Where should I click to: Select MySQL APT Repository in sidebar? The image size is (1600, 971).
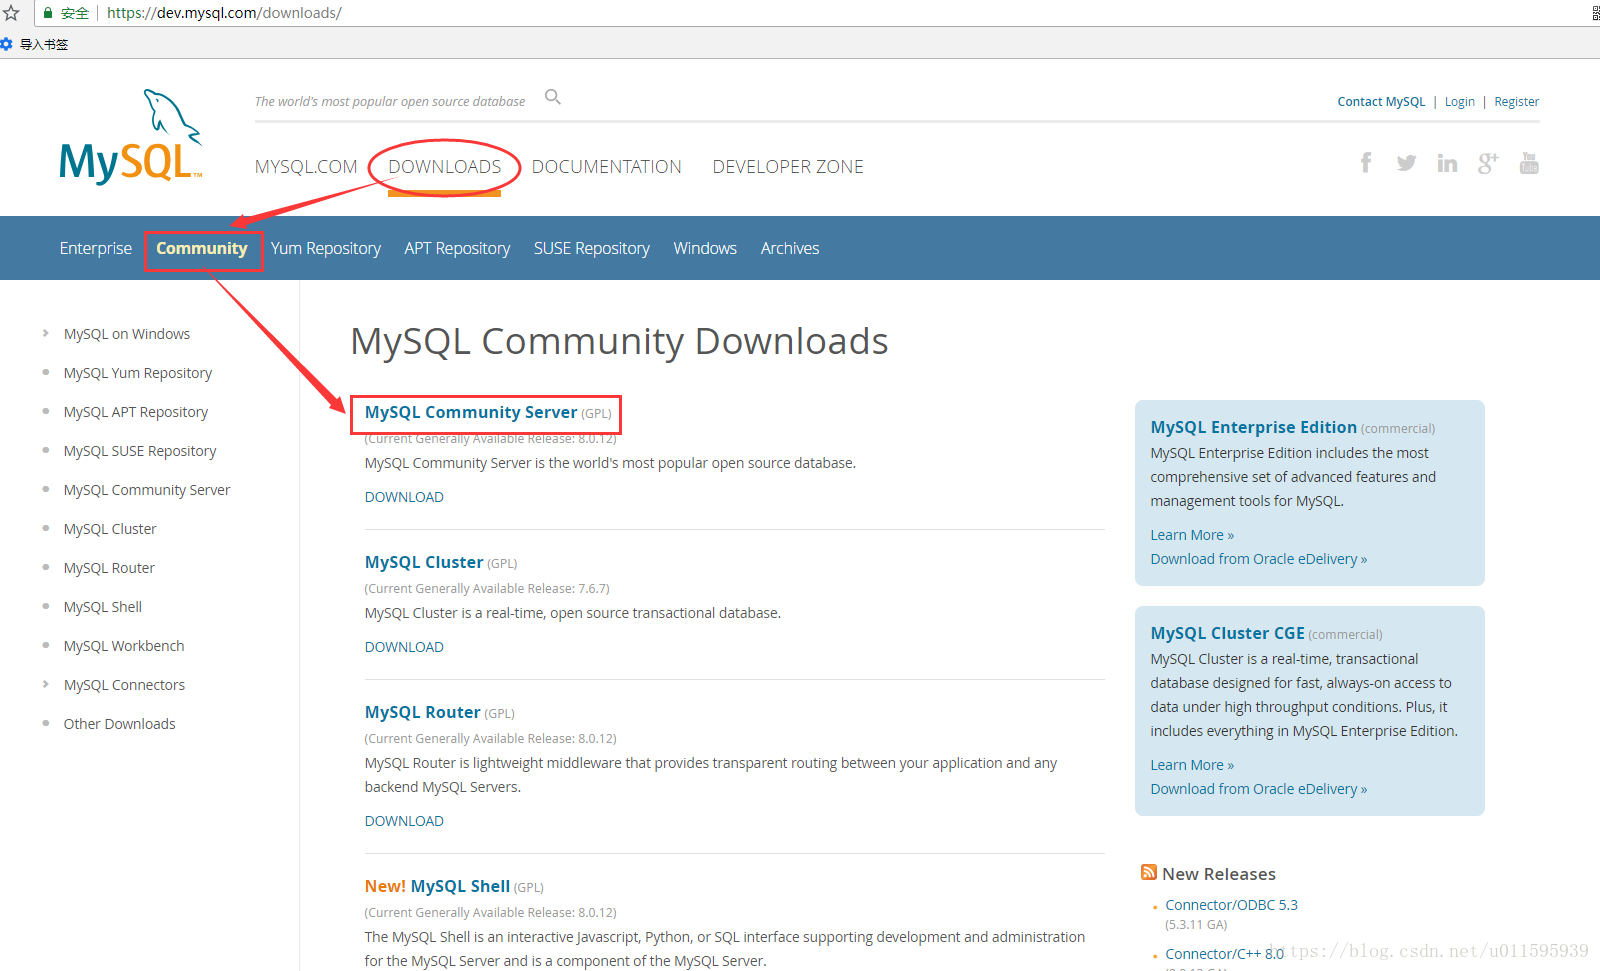tap(136, 412)
